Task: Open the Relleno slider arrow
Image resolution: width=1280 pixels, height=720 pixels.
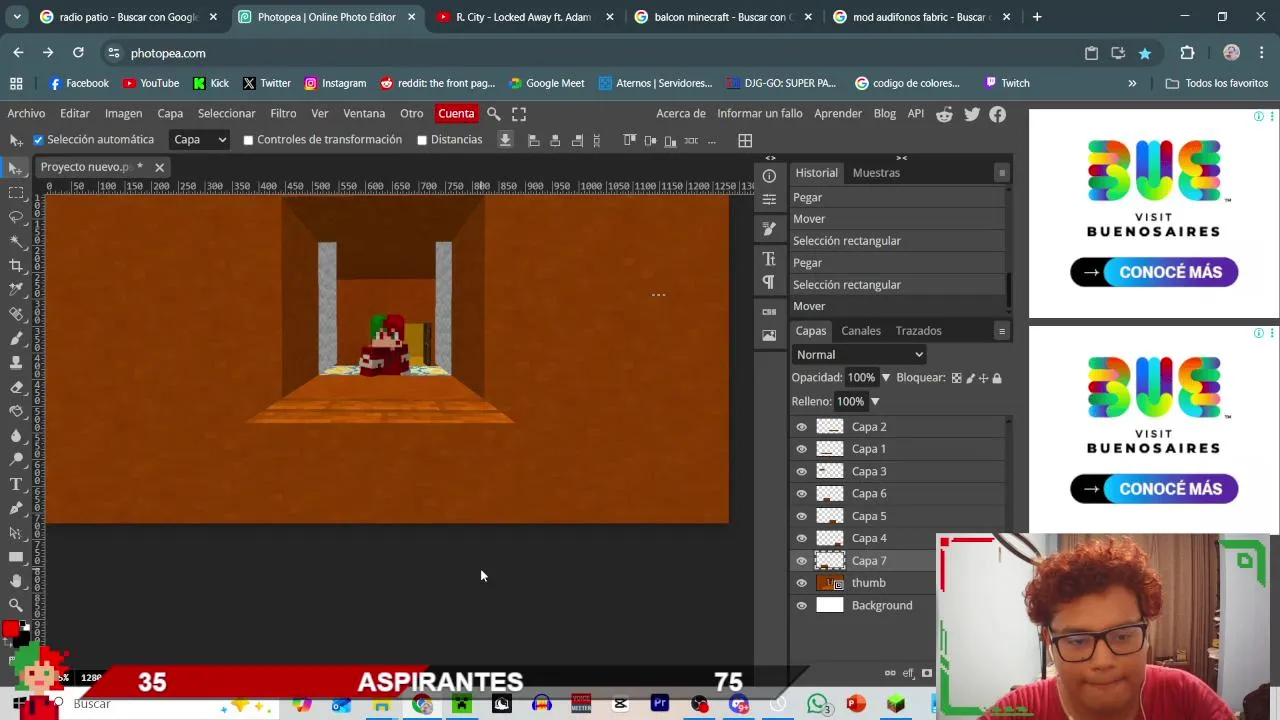Action: (874, 402)
